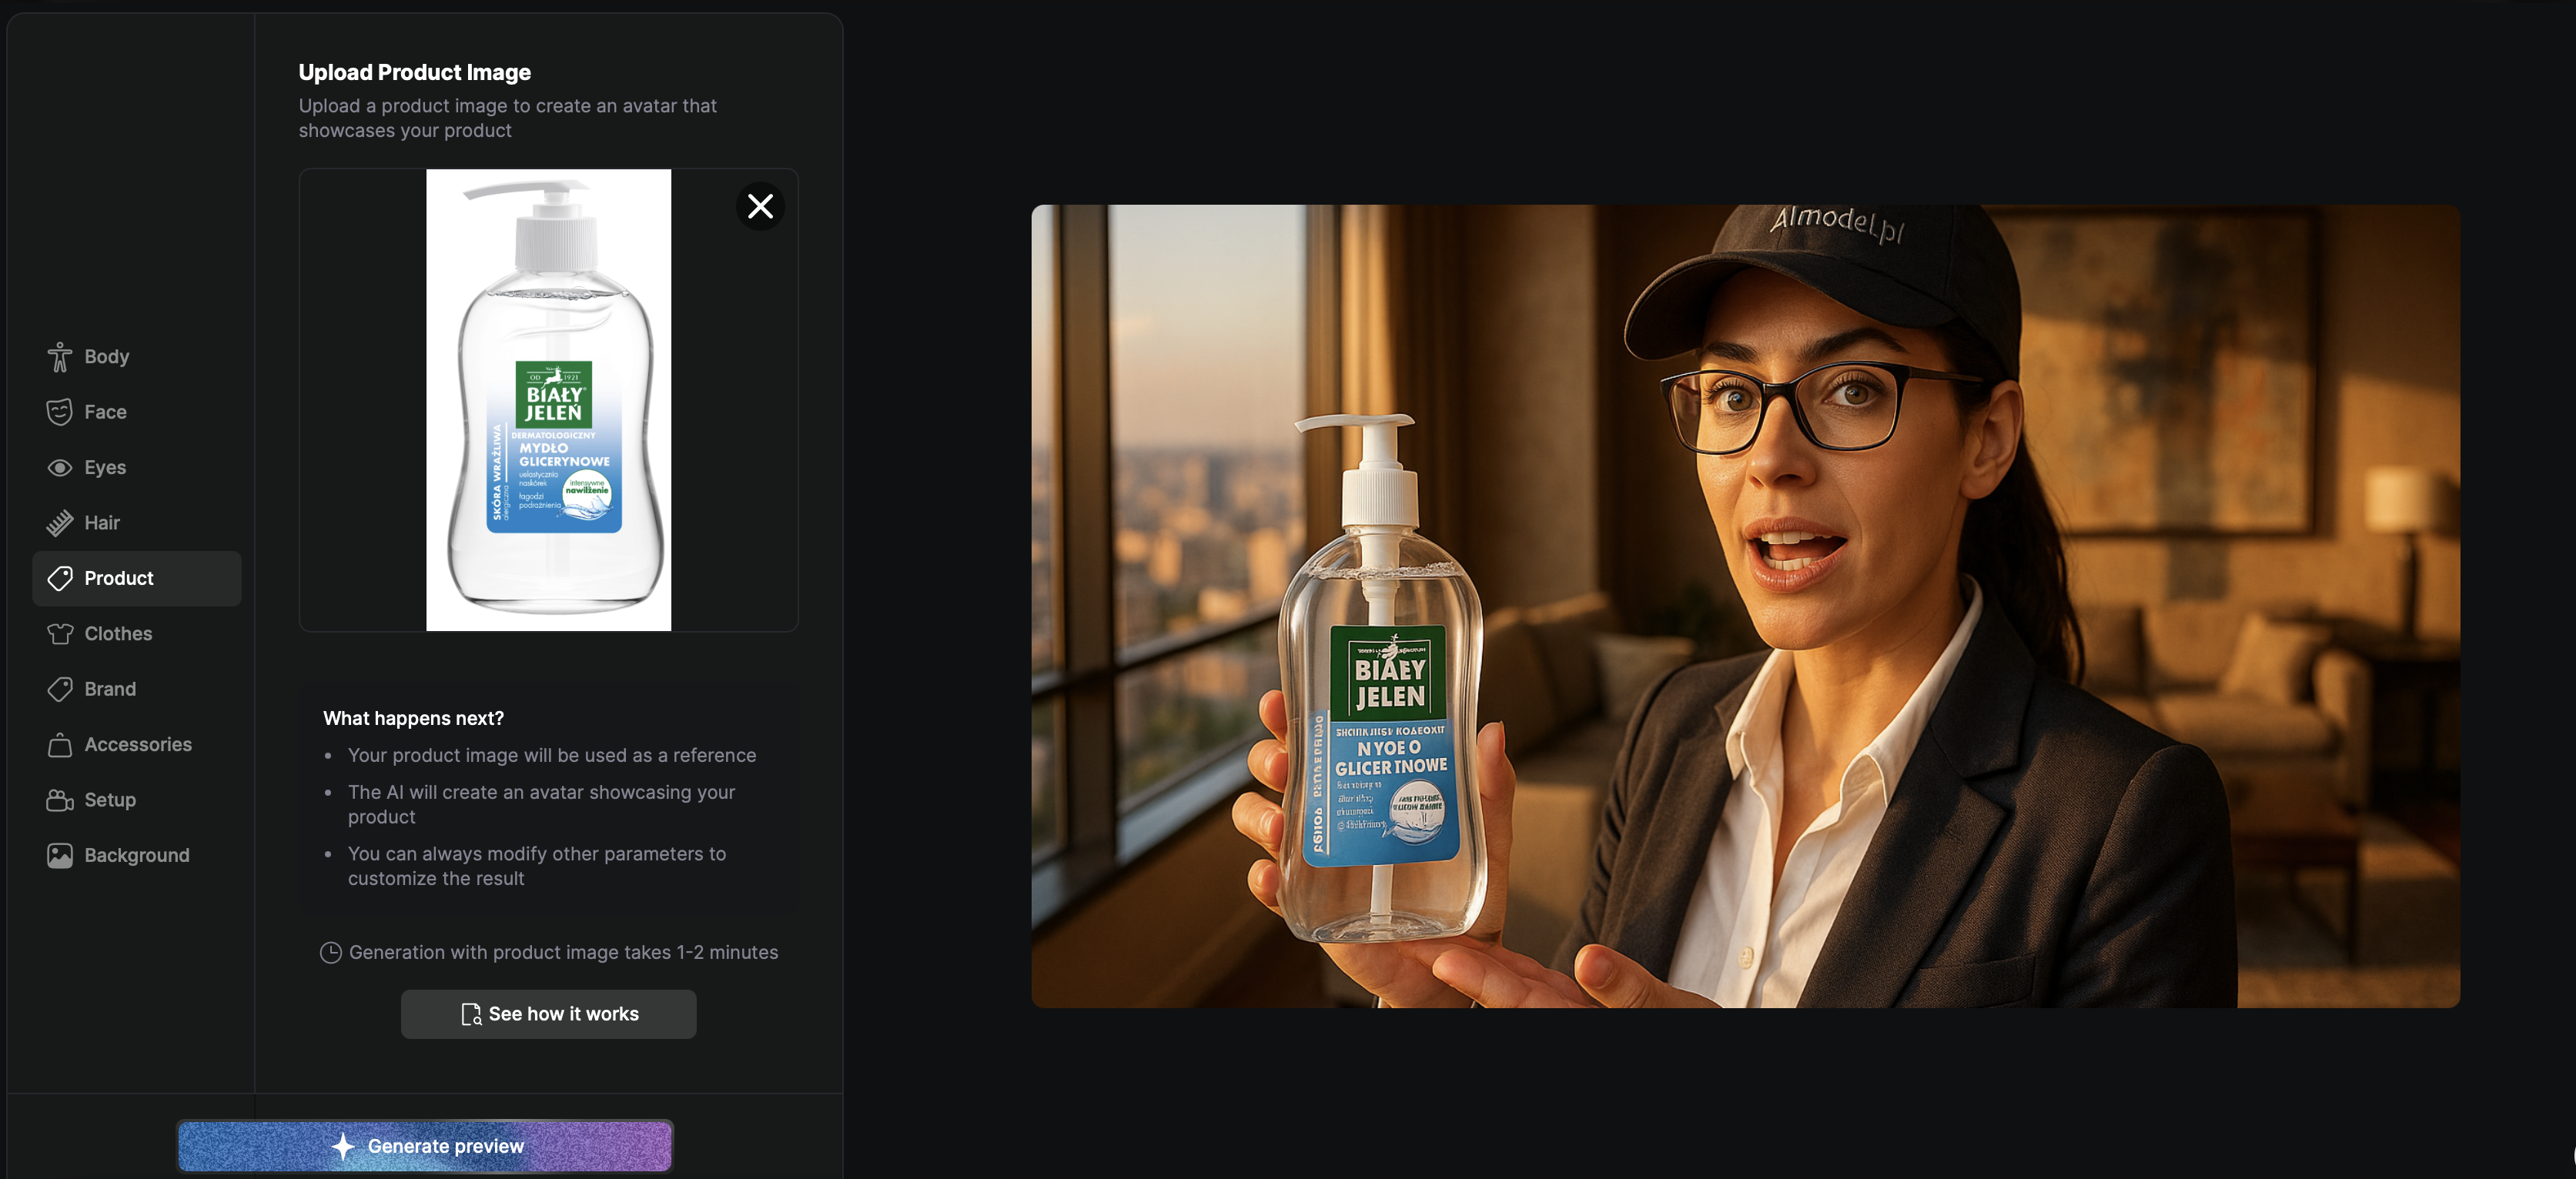Click 'Generation with product image takes 1-2 minutes'
The image size is (2576, 1179).
pos(563,953)
